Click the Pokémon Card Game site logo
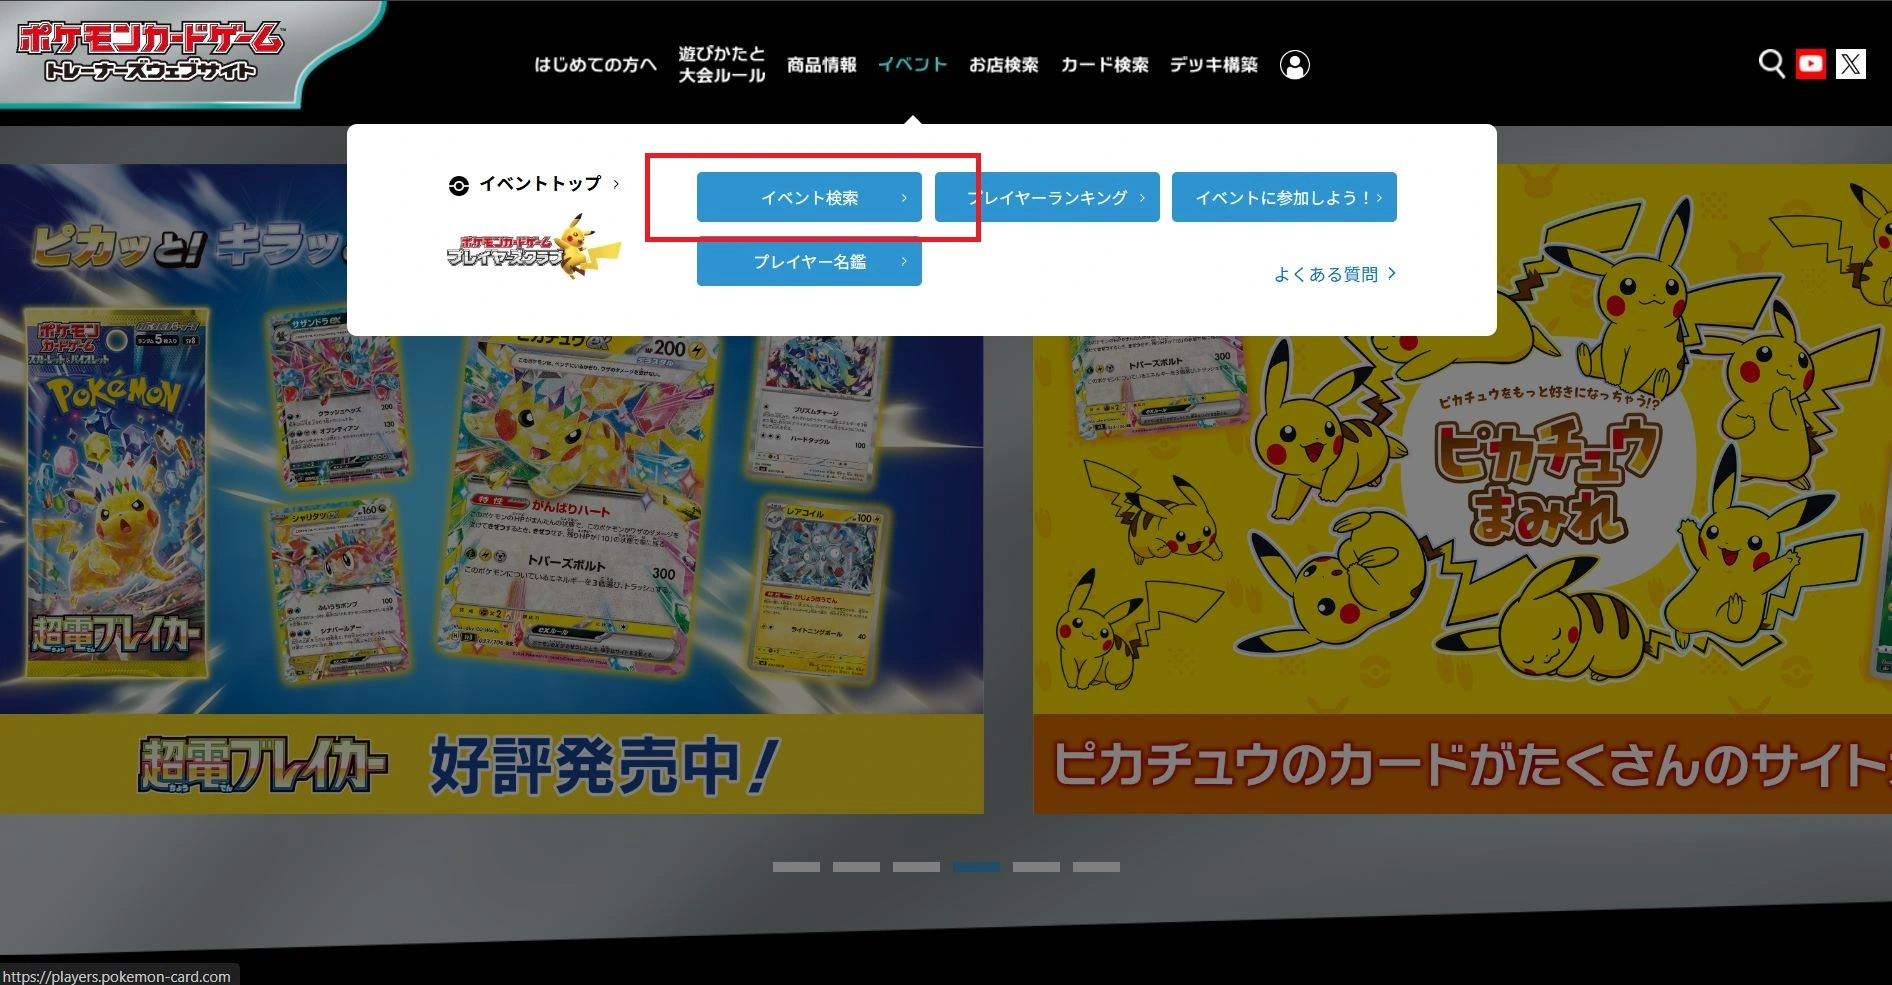Image resolution: width=1892 pixels, height=985 pixels. pos(150,52)
